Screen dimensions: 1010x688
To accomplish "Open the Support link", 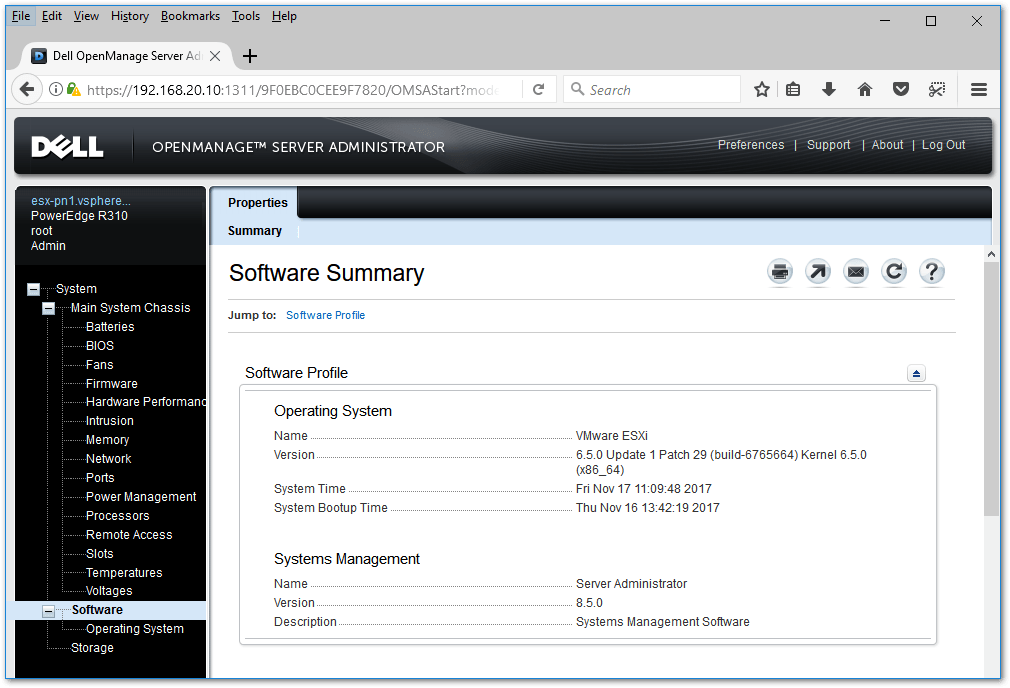I will (828, 145).
